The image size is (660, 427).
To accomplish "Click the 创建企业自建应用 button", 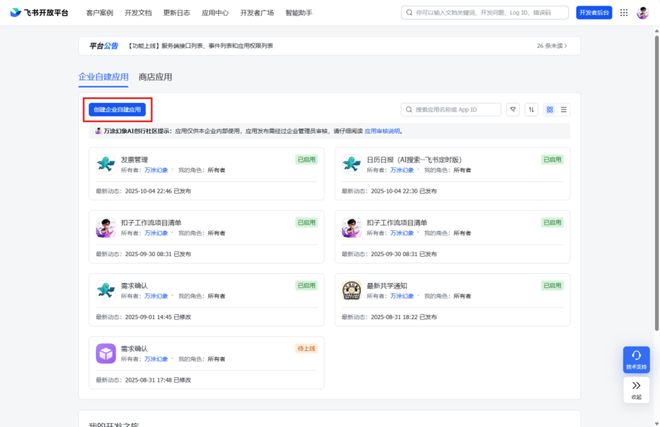I will (x=117, y=109).
